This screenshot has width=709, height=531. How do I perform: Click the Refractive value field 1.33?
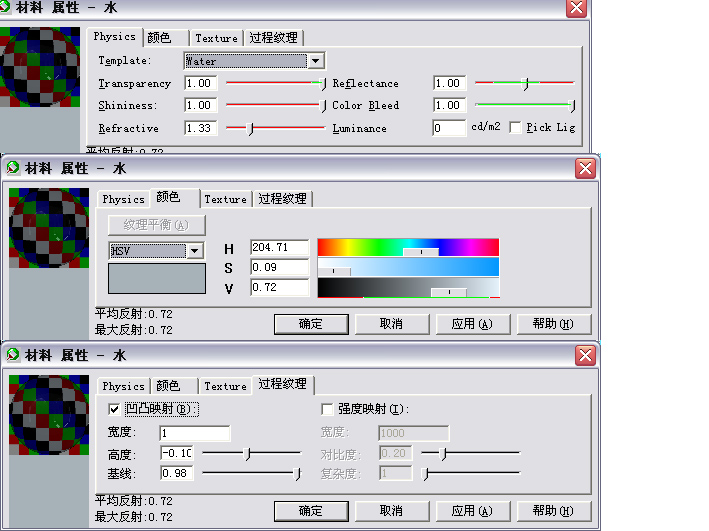[x=200, y=128]
